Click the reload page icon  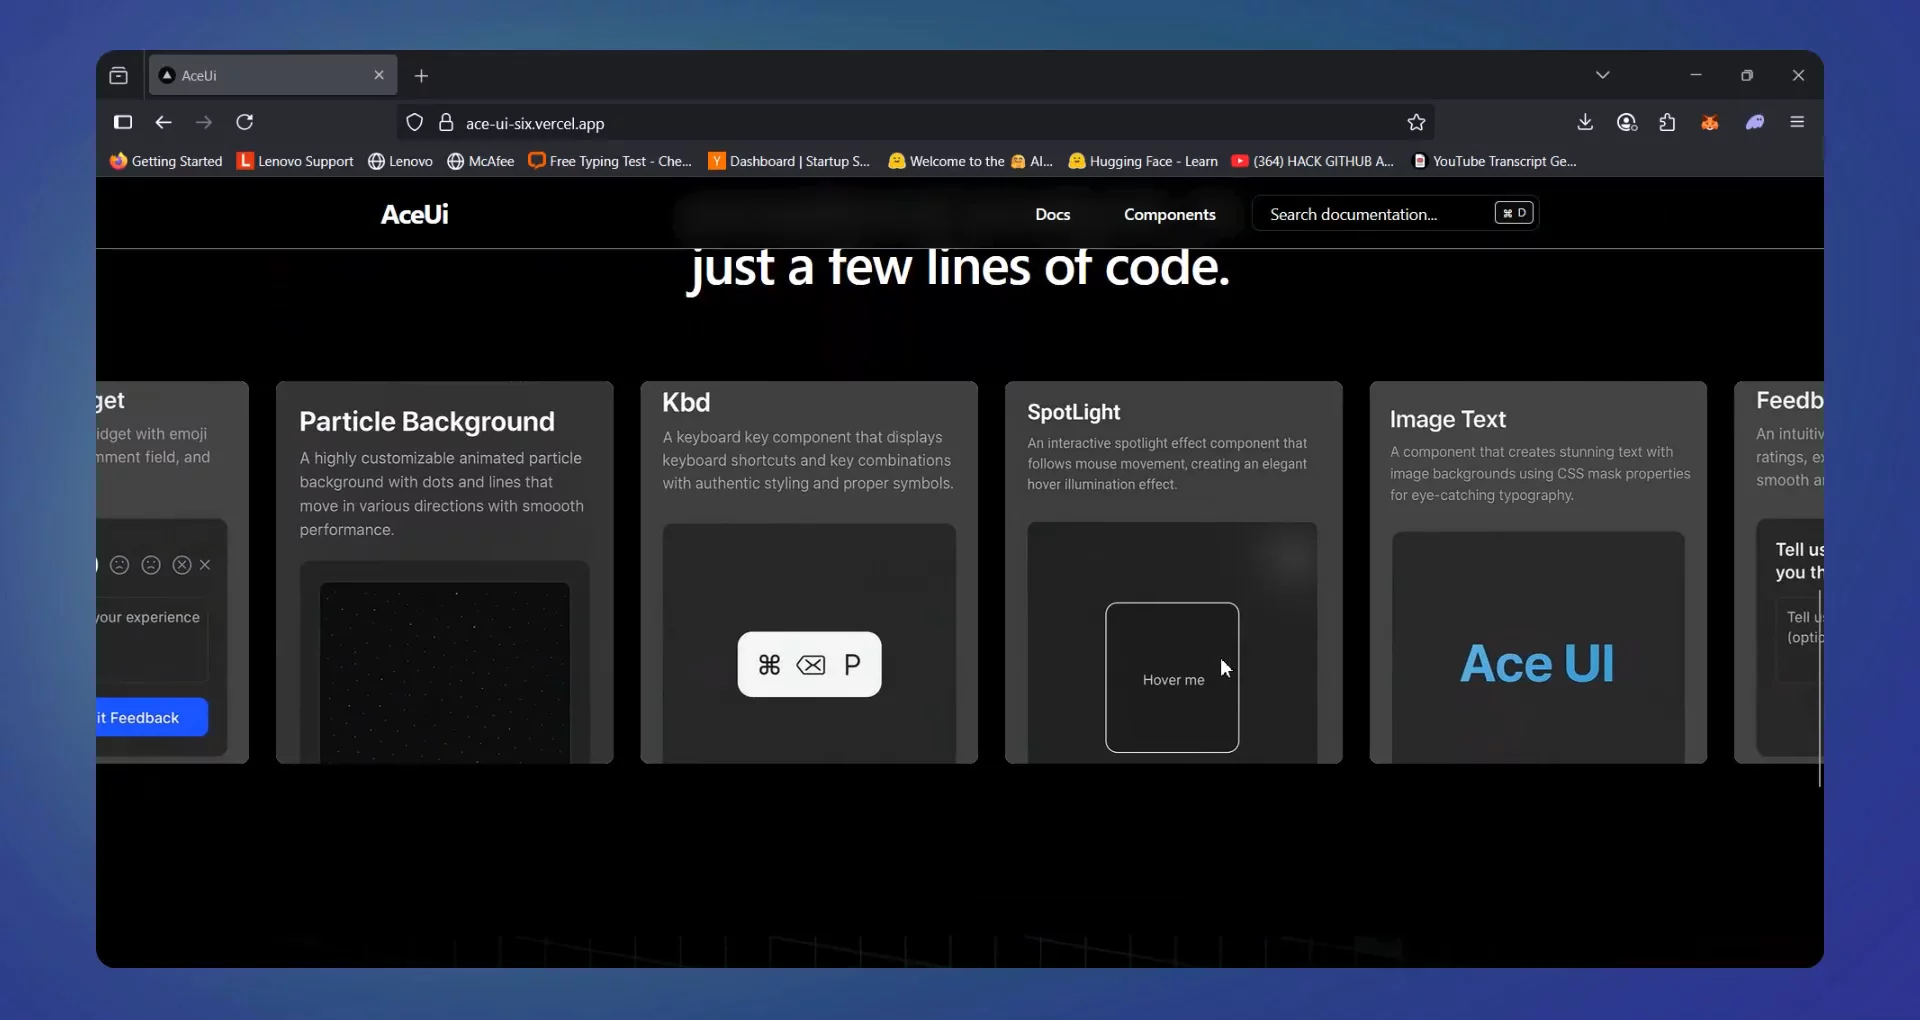tap(245, 122)
